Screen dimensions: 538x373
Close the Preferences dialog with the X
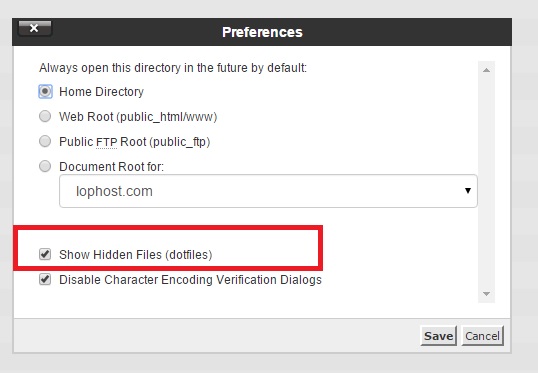pyautogui.click(x=35, y=28)
